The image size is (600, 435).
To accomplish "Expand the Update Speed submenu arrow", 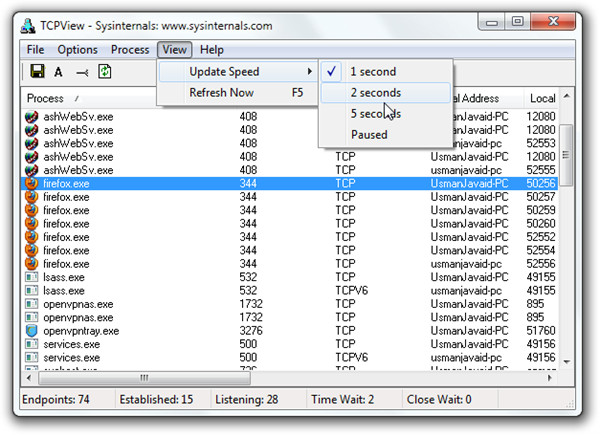I will coord(310,72).
